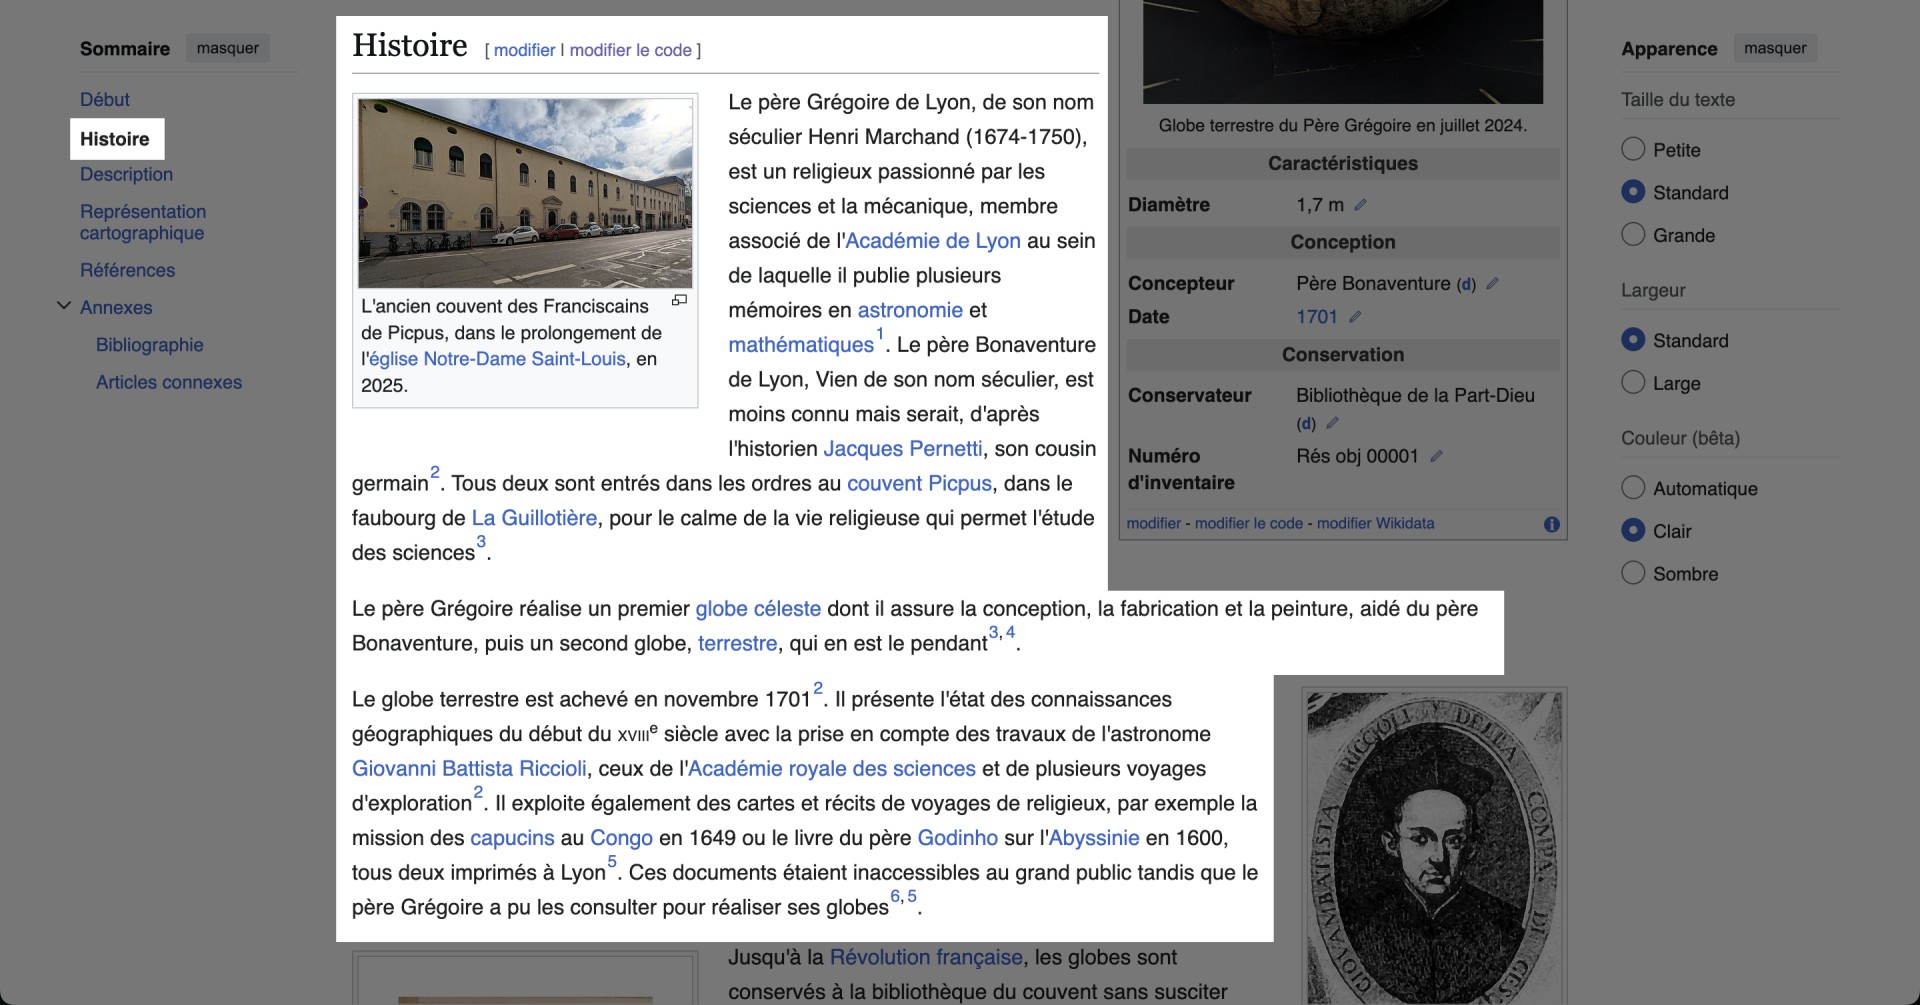1920x1005 pixels.
Task: Select Grande text size
Action: (x=1633, y=235)
